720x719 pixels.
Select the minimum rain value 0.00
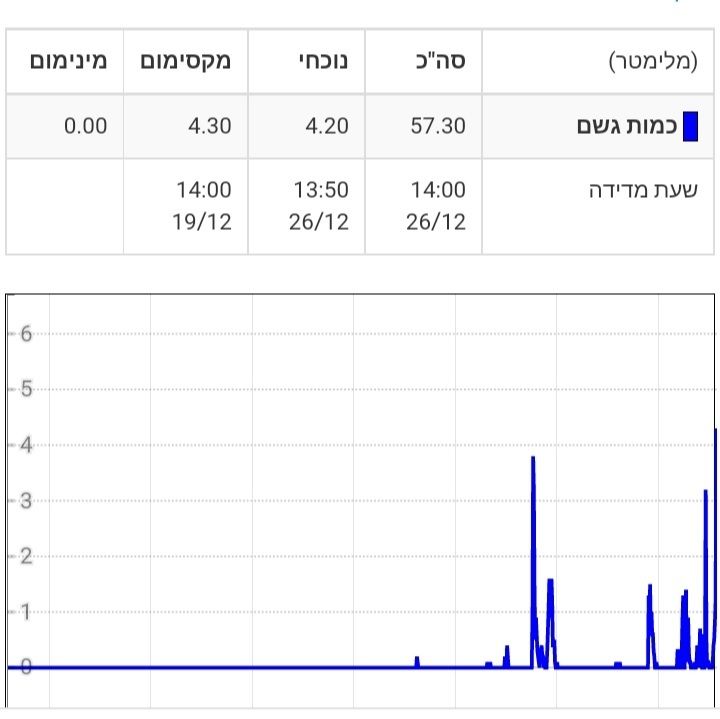85,127
